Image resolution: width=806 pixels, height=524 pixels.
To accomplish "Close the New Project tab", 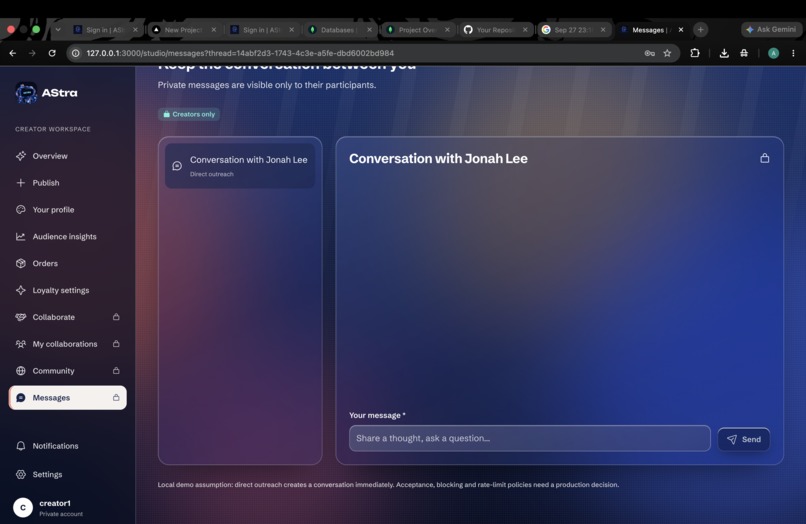I will [x=213, y=30].
